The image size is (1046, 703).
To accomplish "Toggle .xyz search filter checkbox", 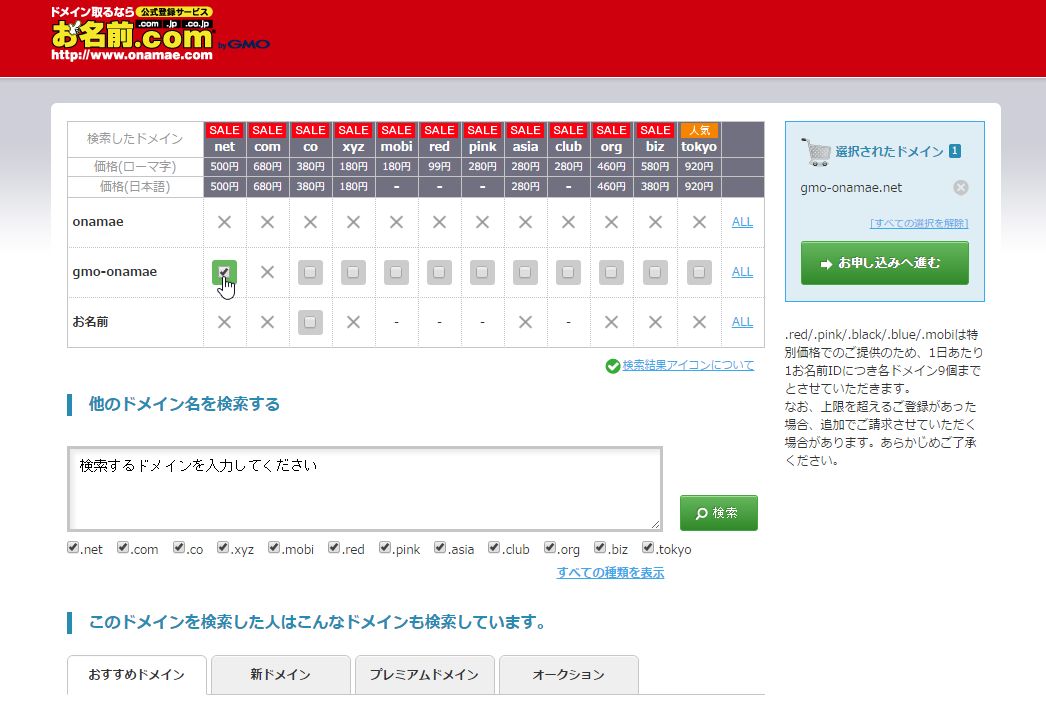I will click(223, 548).
